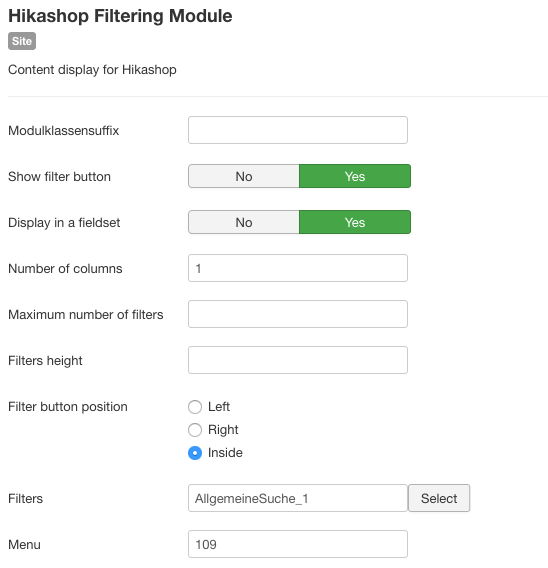The image size is (548, 568).
Task: Choose Right filter button position
Action: [195, 430]
